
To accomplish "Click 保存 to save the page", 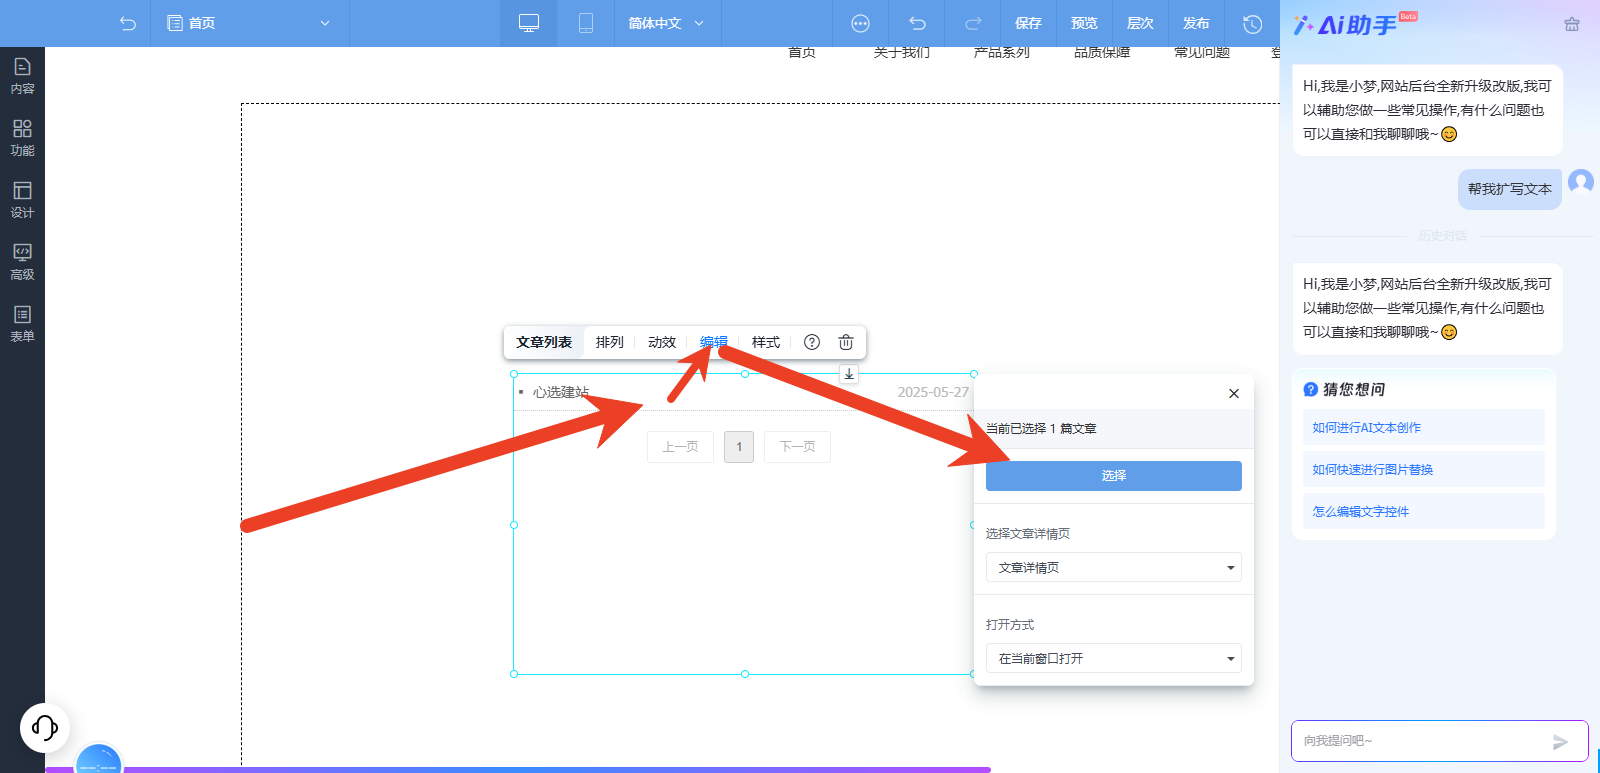I will (x=1028, y=23).
